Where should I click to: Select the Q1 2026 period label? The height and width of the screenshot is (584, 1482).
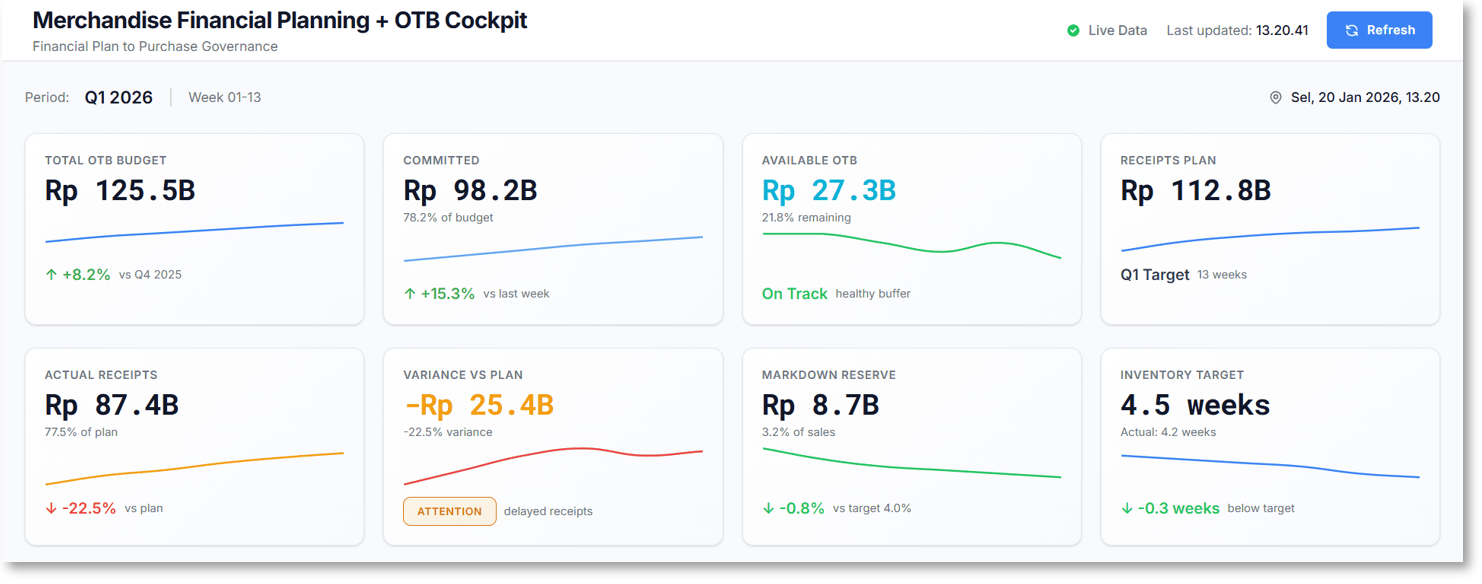tap(118, 98)
